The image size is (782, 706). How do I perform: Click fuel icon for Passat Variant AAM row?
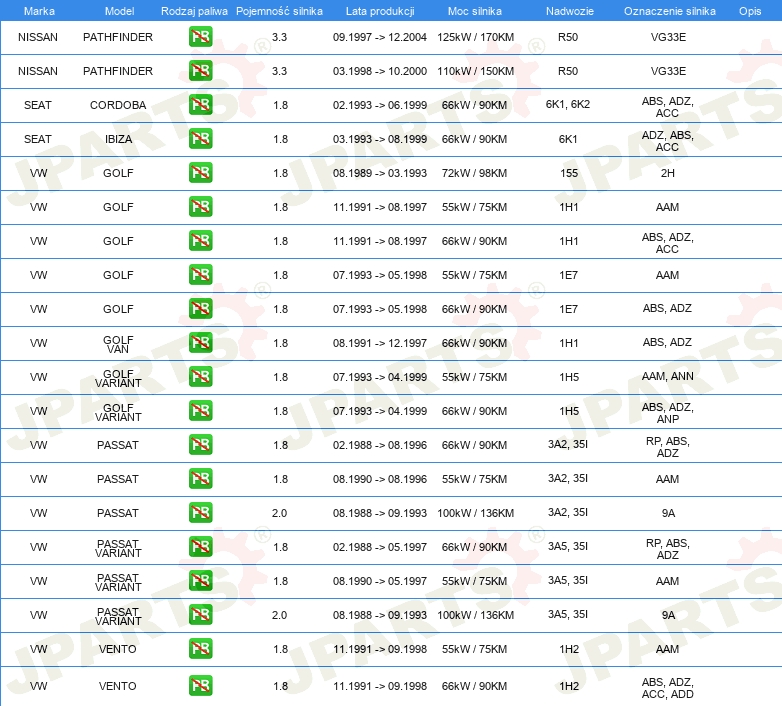coord(200,581)
